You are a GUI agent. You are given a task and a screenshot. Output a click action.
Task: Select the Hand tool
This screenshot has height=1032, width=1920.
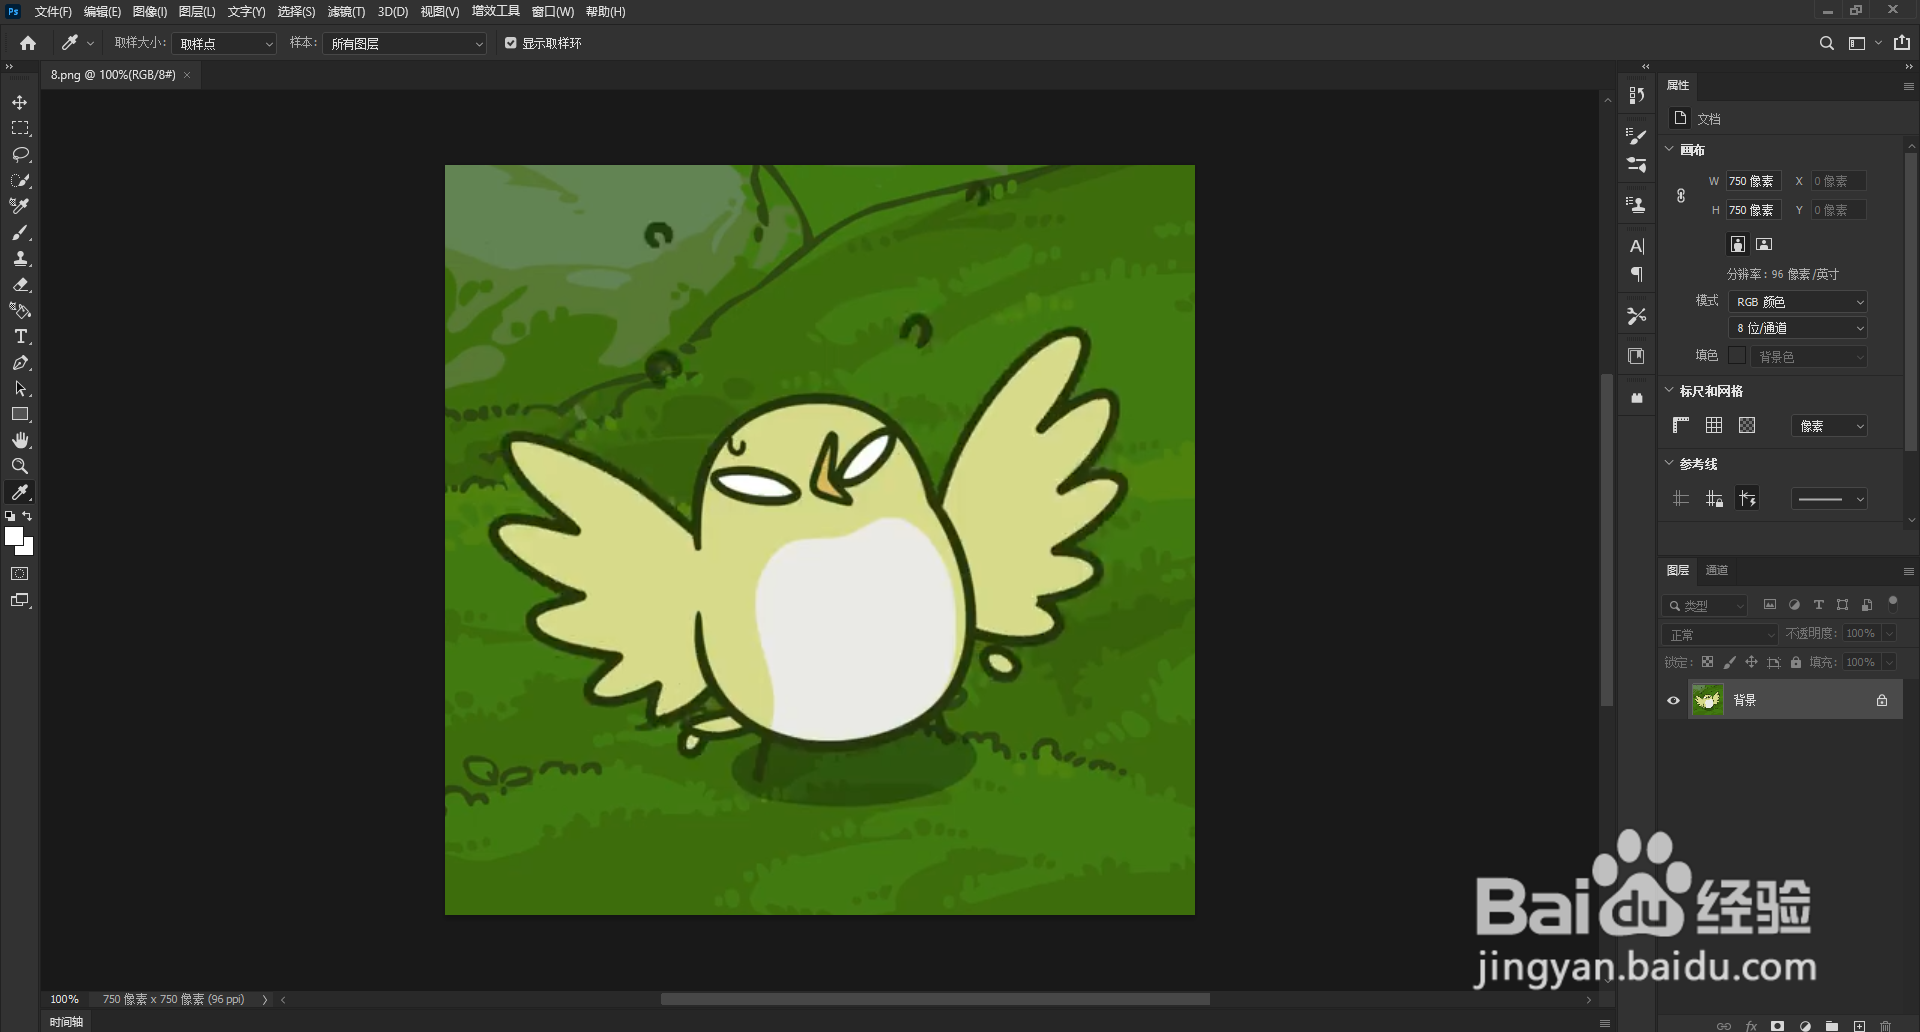click(20, 441)
